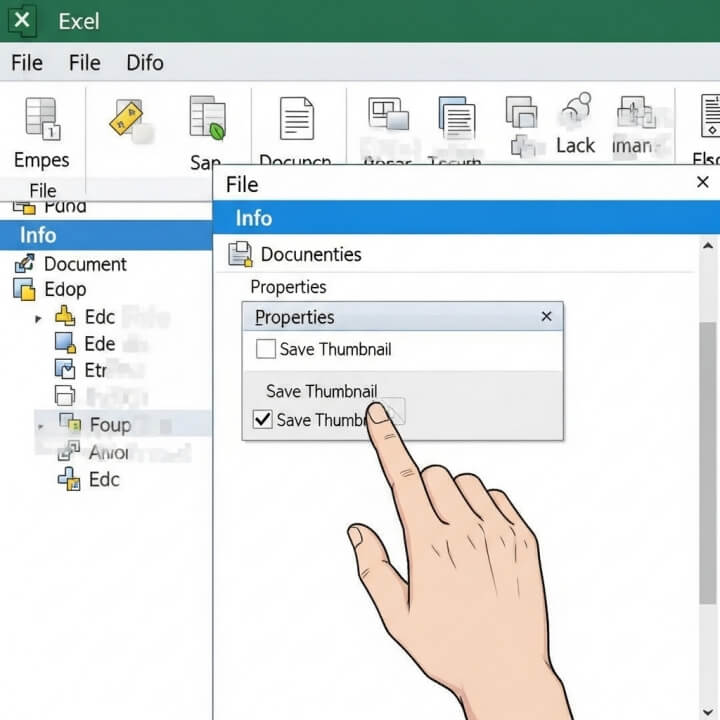Expand the Edc folder tree arrow

39,318
